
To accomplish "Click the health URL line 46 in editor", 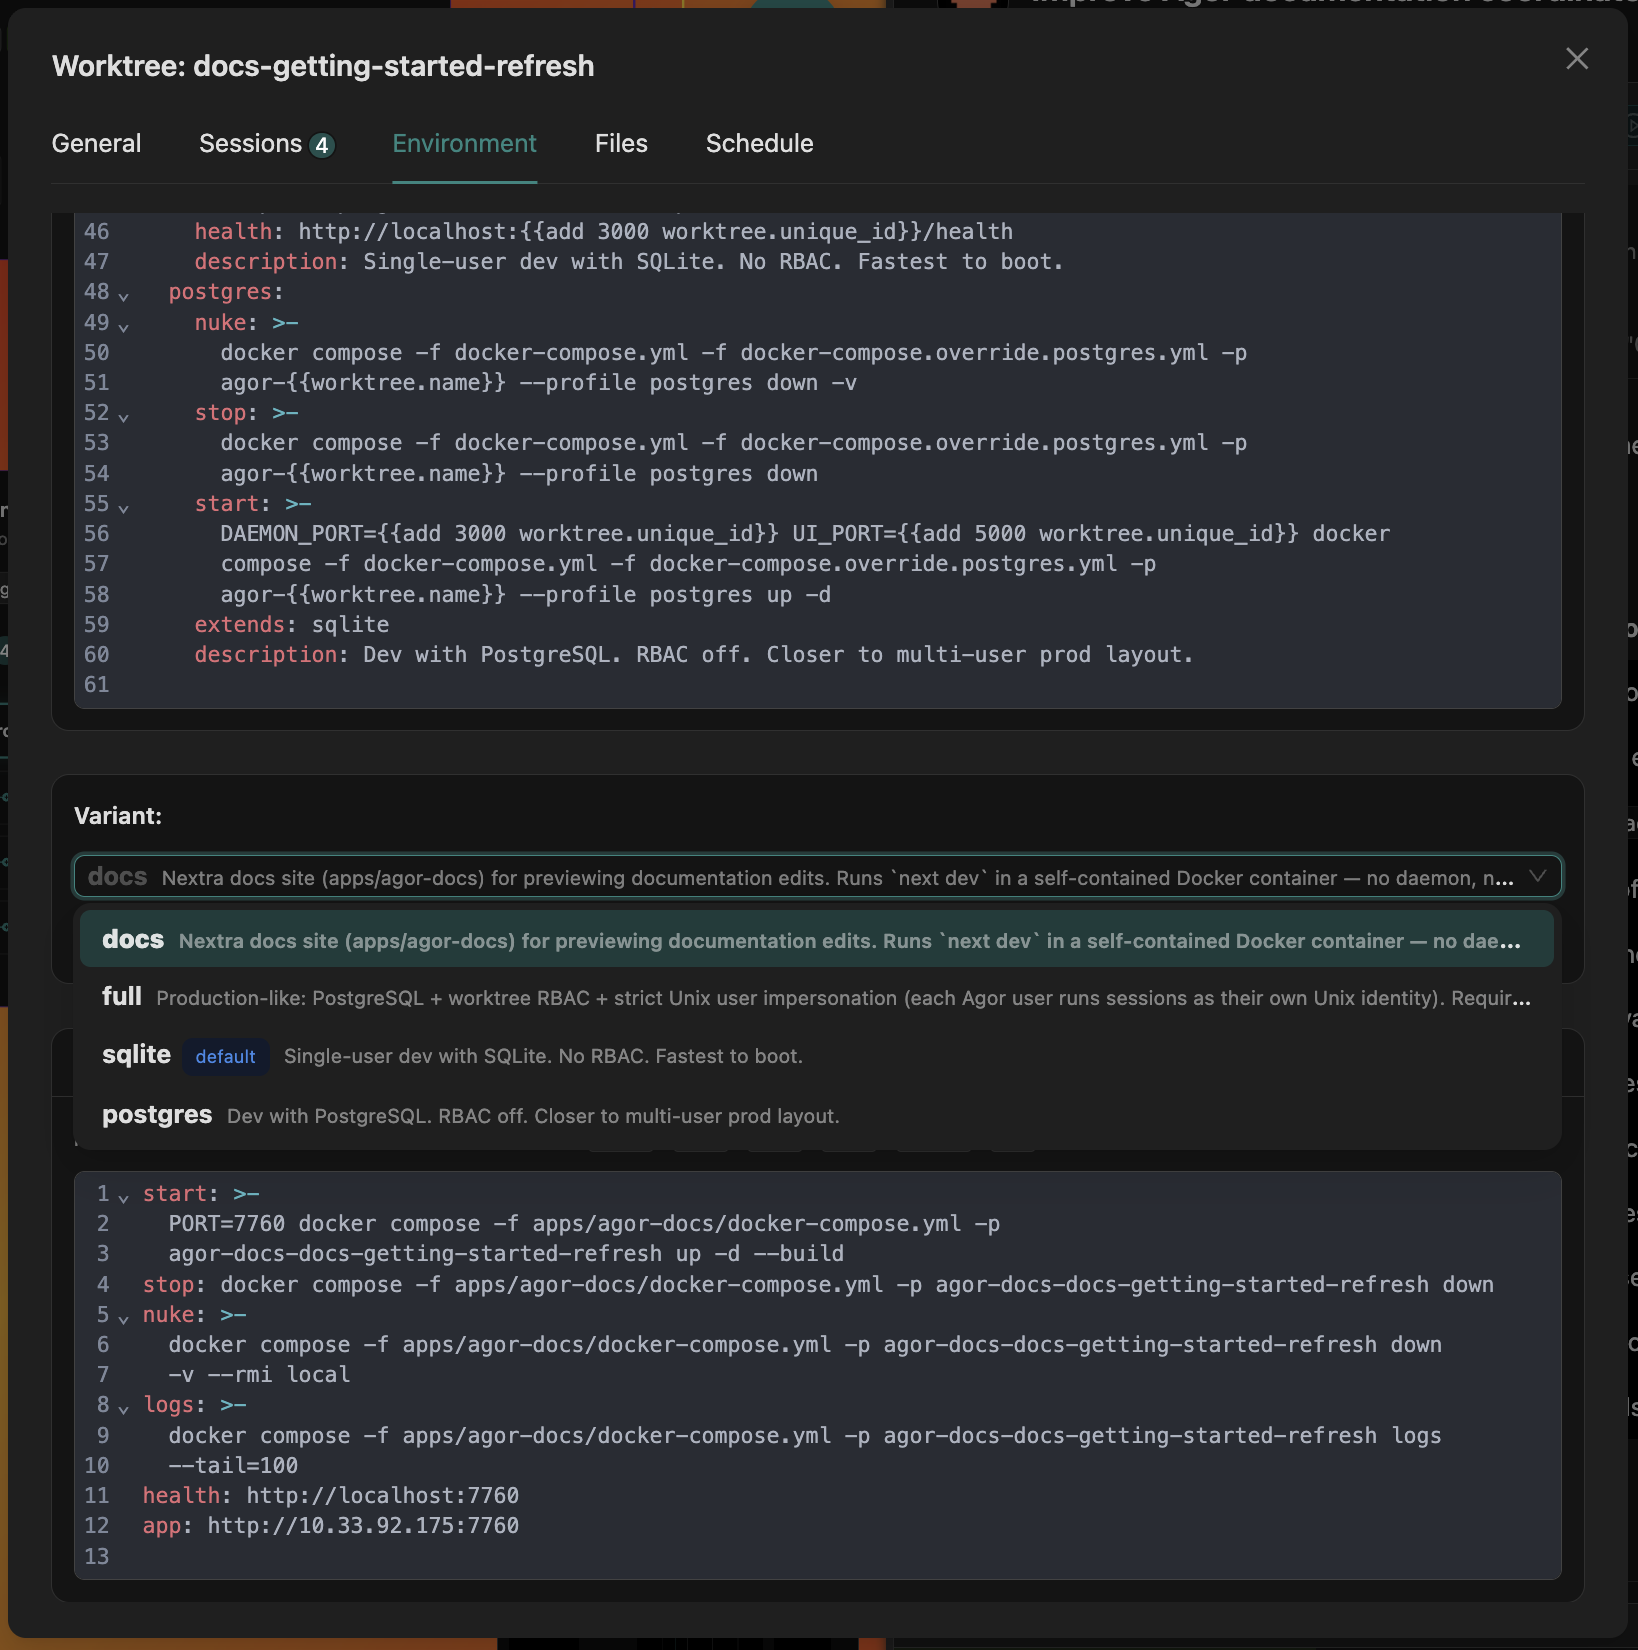I will 603,232.
